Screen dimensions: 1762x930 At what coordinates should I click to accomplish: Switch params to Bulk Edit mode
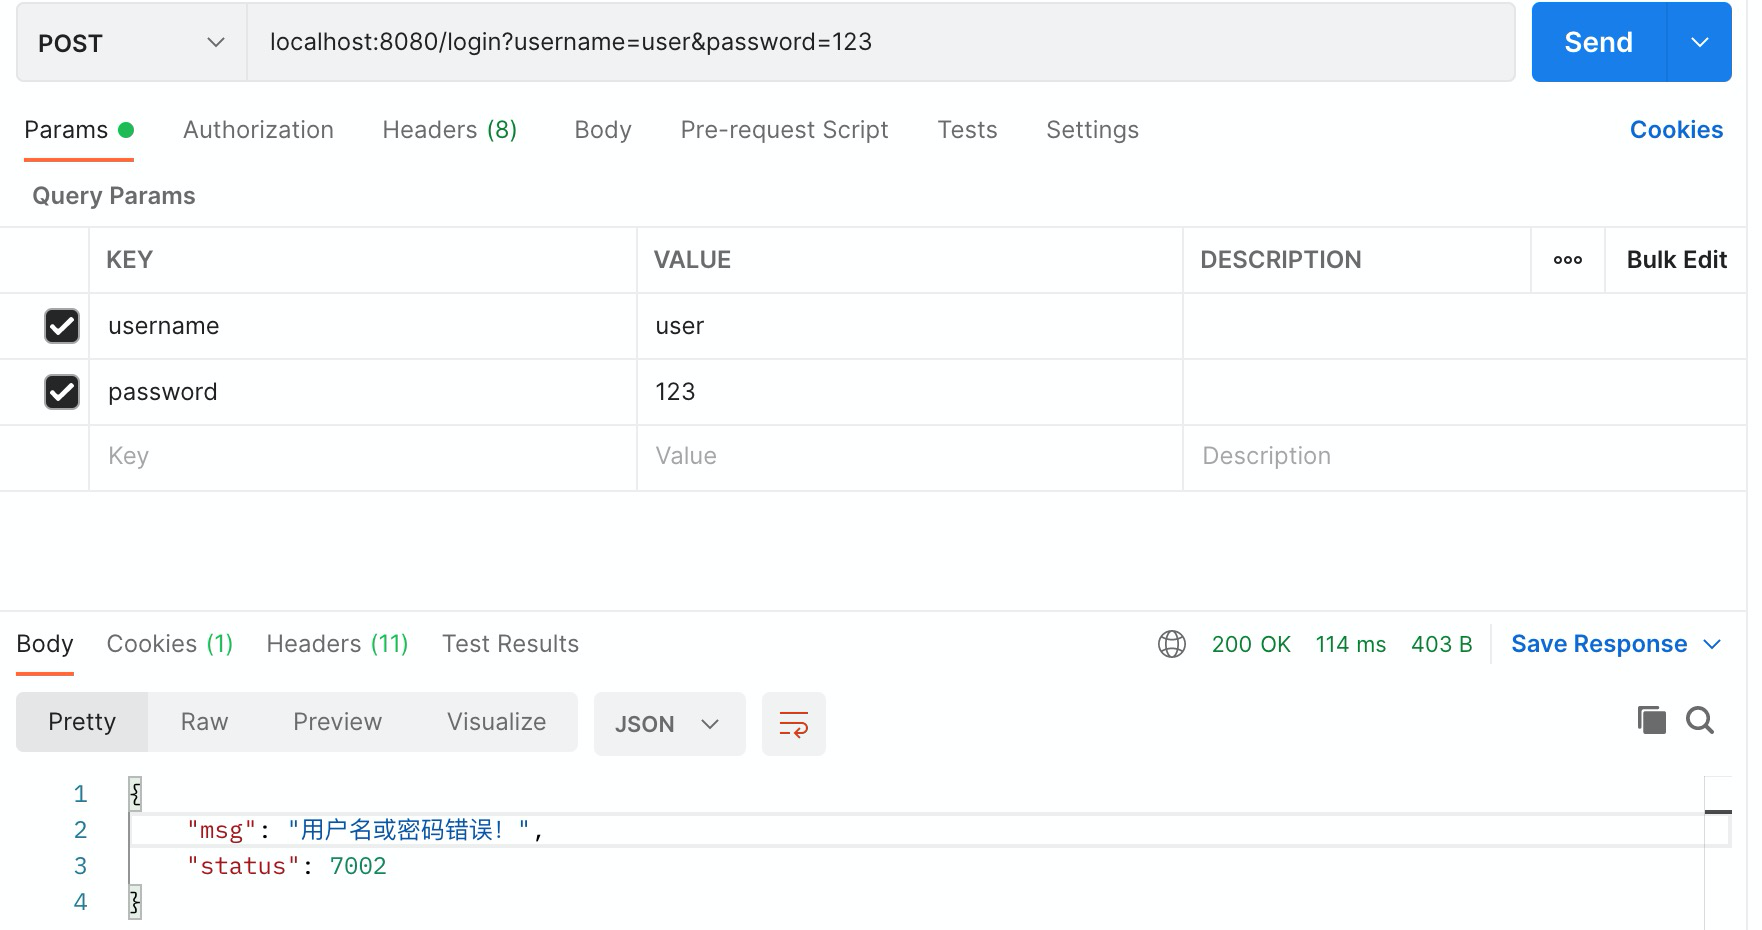coord(1676,260)
